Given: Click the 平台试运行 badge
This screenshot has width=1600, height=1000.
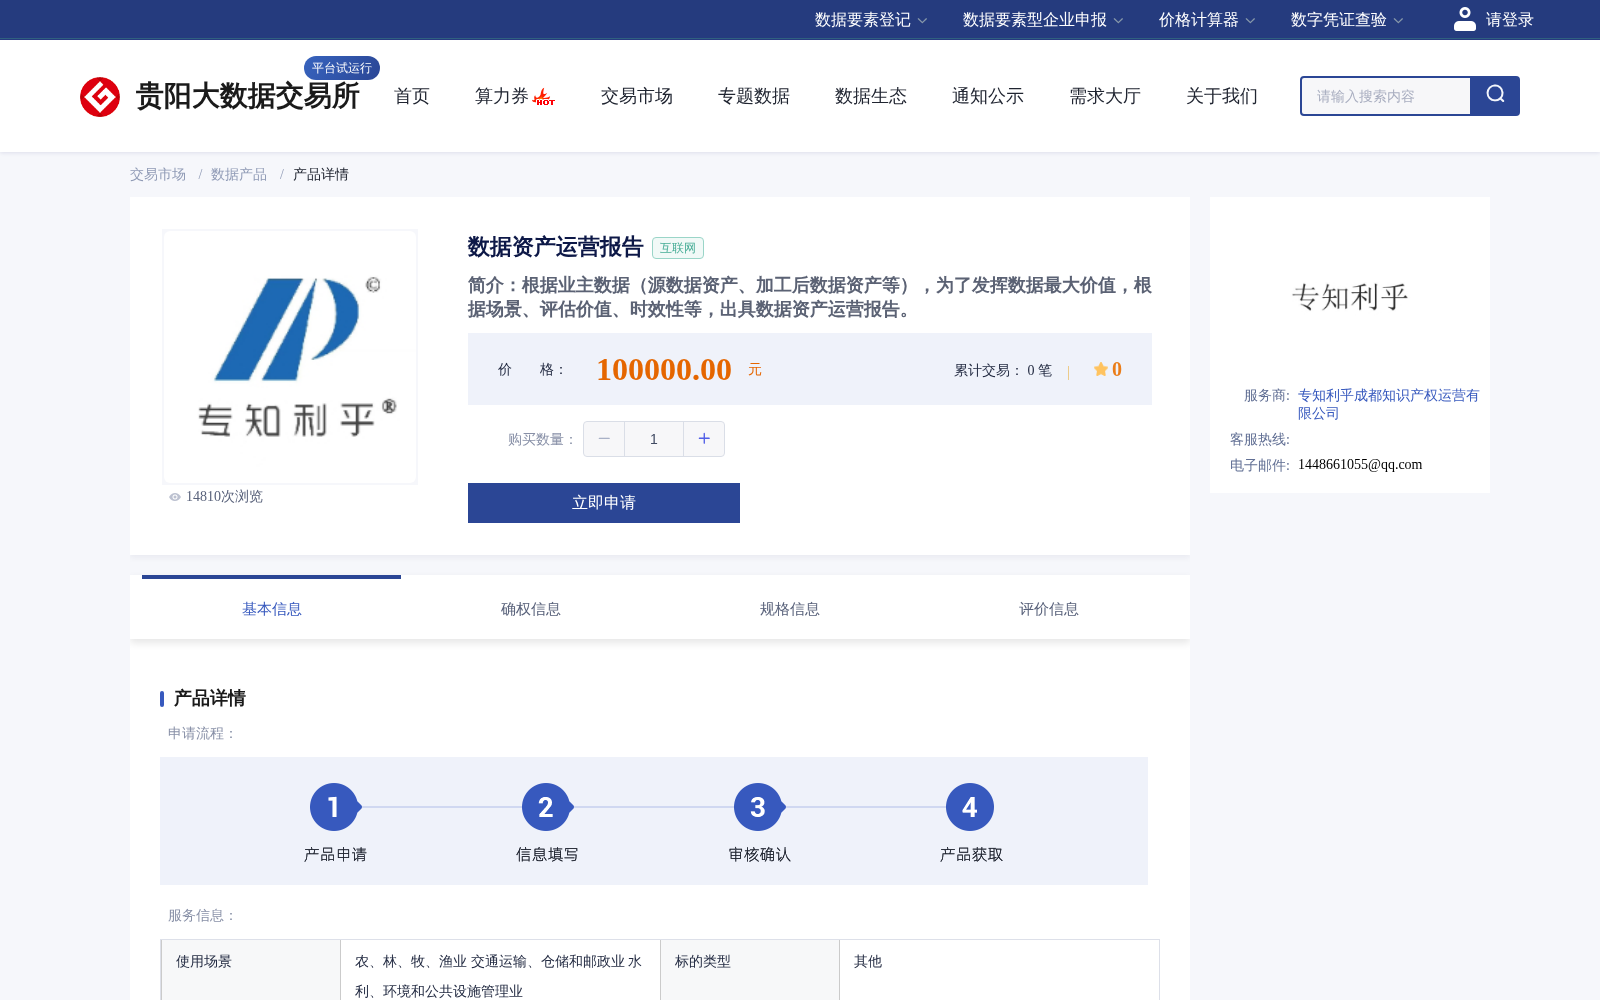Looking at the screenshot, I should click(x=342, y=68).
